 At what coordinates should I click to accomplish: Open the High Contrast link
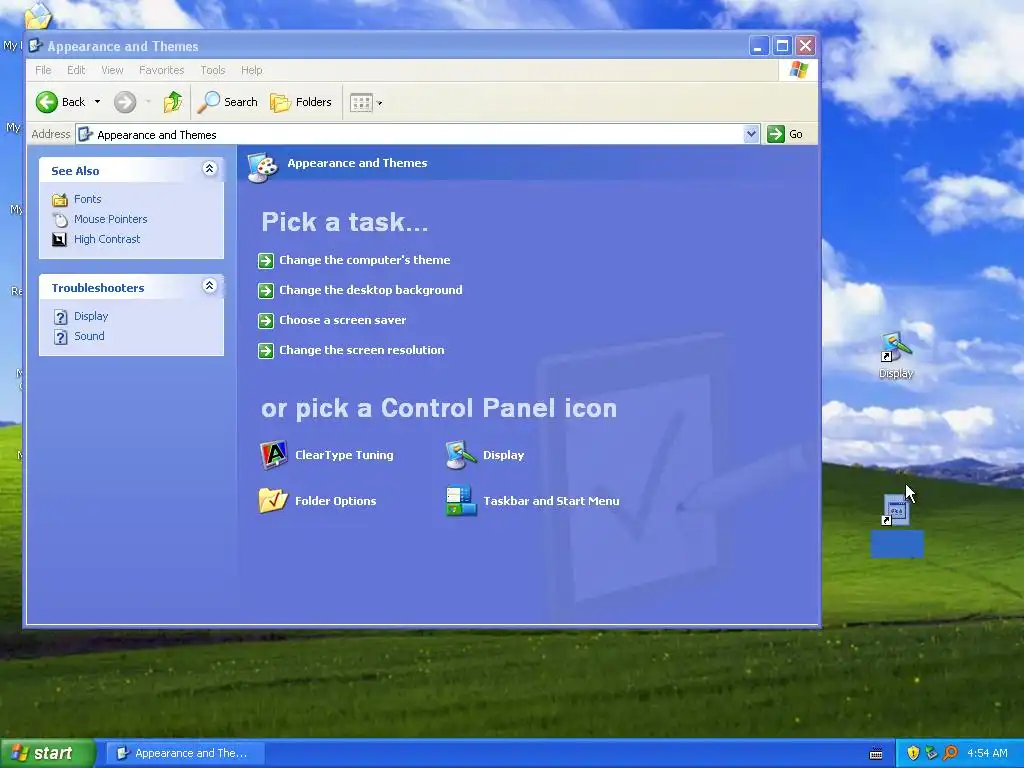(107, 240)
